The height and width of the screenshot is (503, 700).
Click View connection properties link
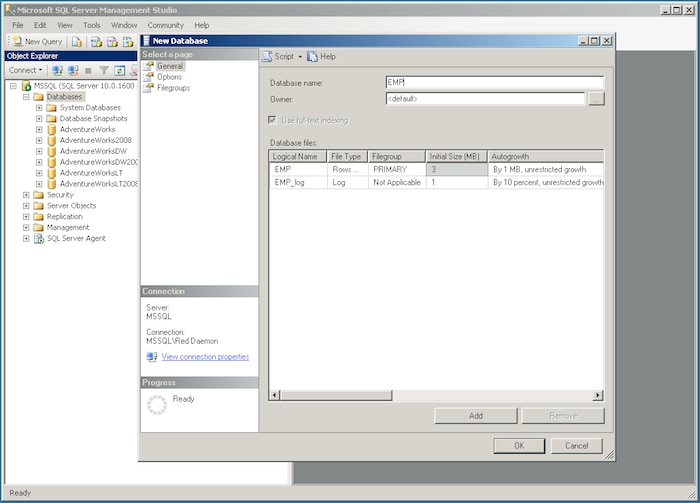tap(205, 357)
